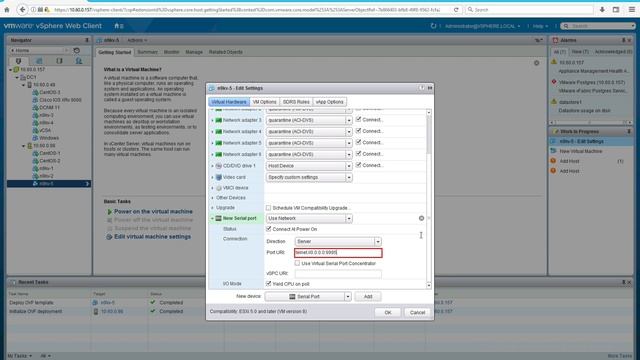640x360 pixels.
Task: Toggle Connect checkbox for CD/DVD drive 1
Action: [358, 165]
